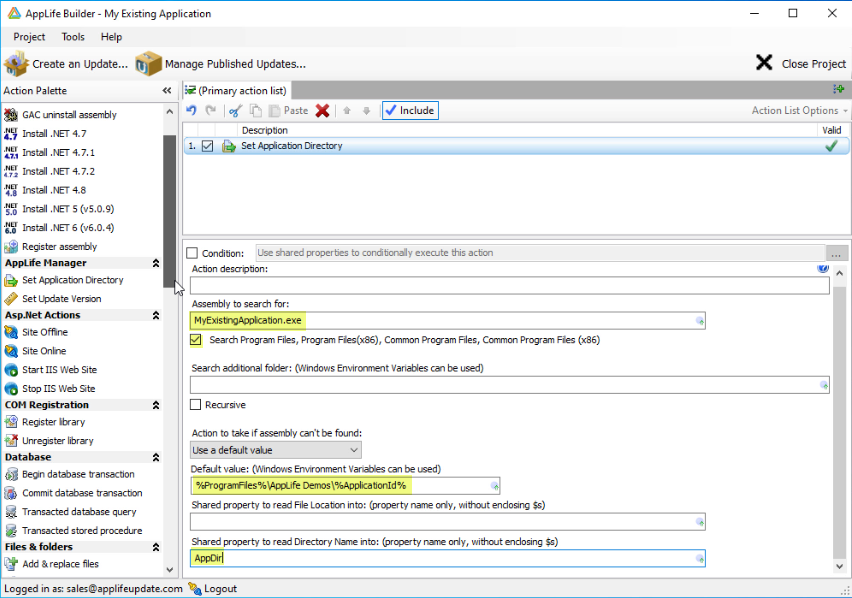Screen dimensions: 852x598
Task: Collapse the AppLife Manager group
Action: click(156, 263)
